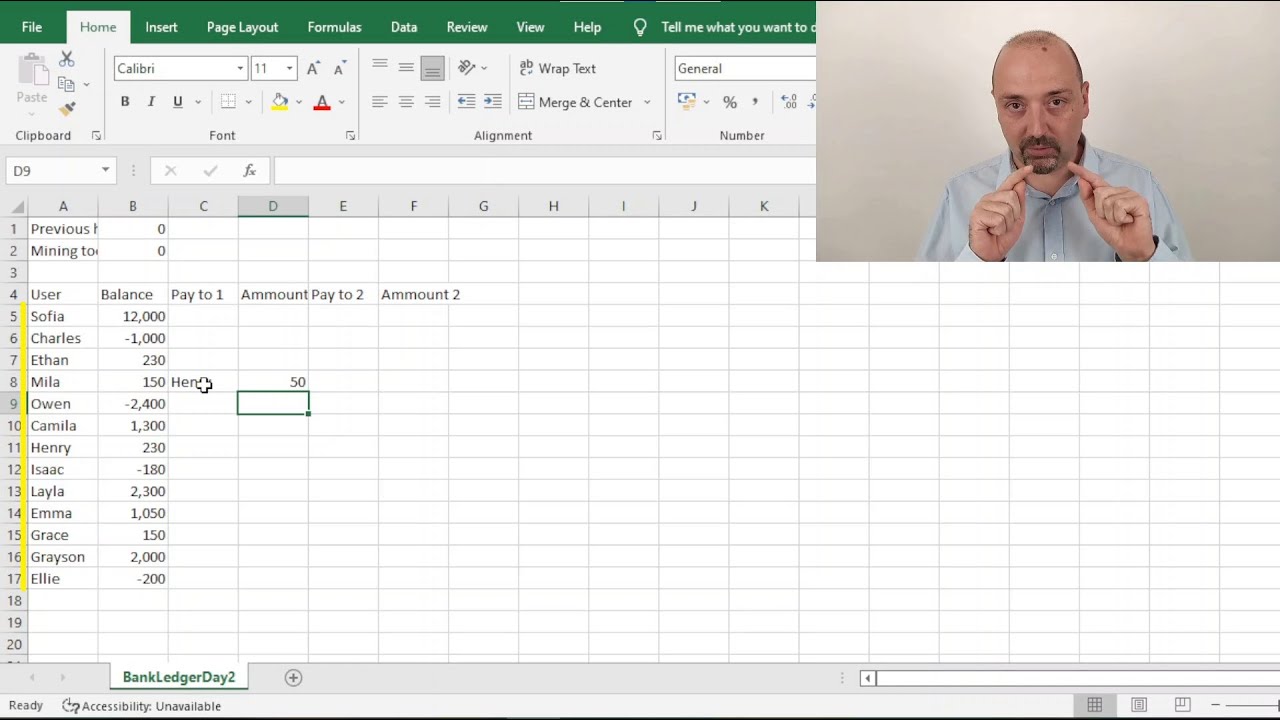
Task: Apply the Borders button
Action: pyautogui.click(x=228, y=102)
